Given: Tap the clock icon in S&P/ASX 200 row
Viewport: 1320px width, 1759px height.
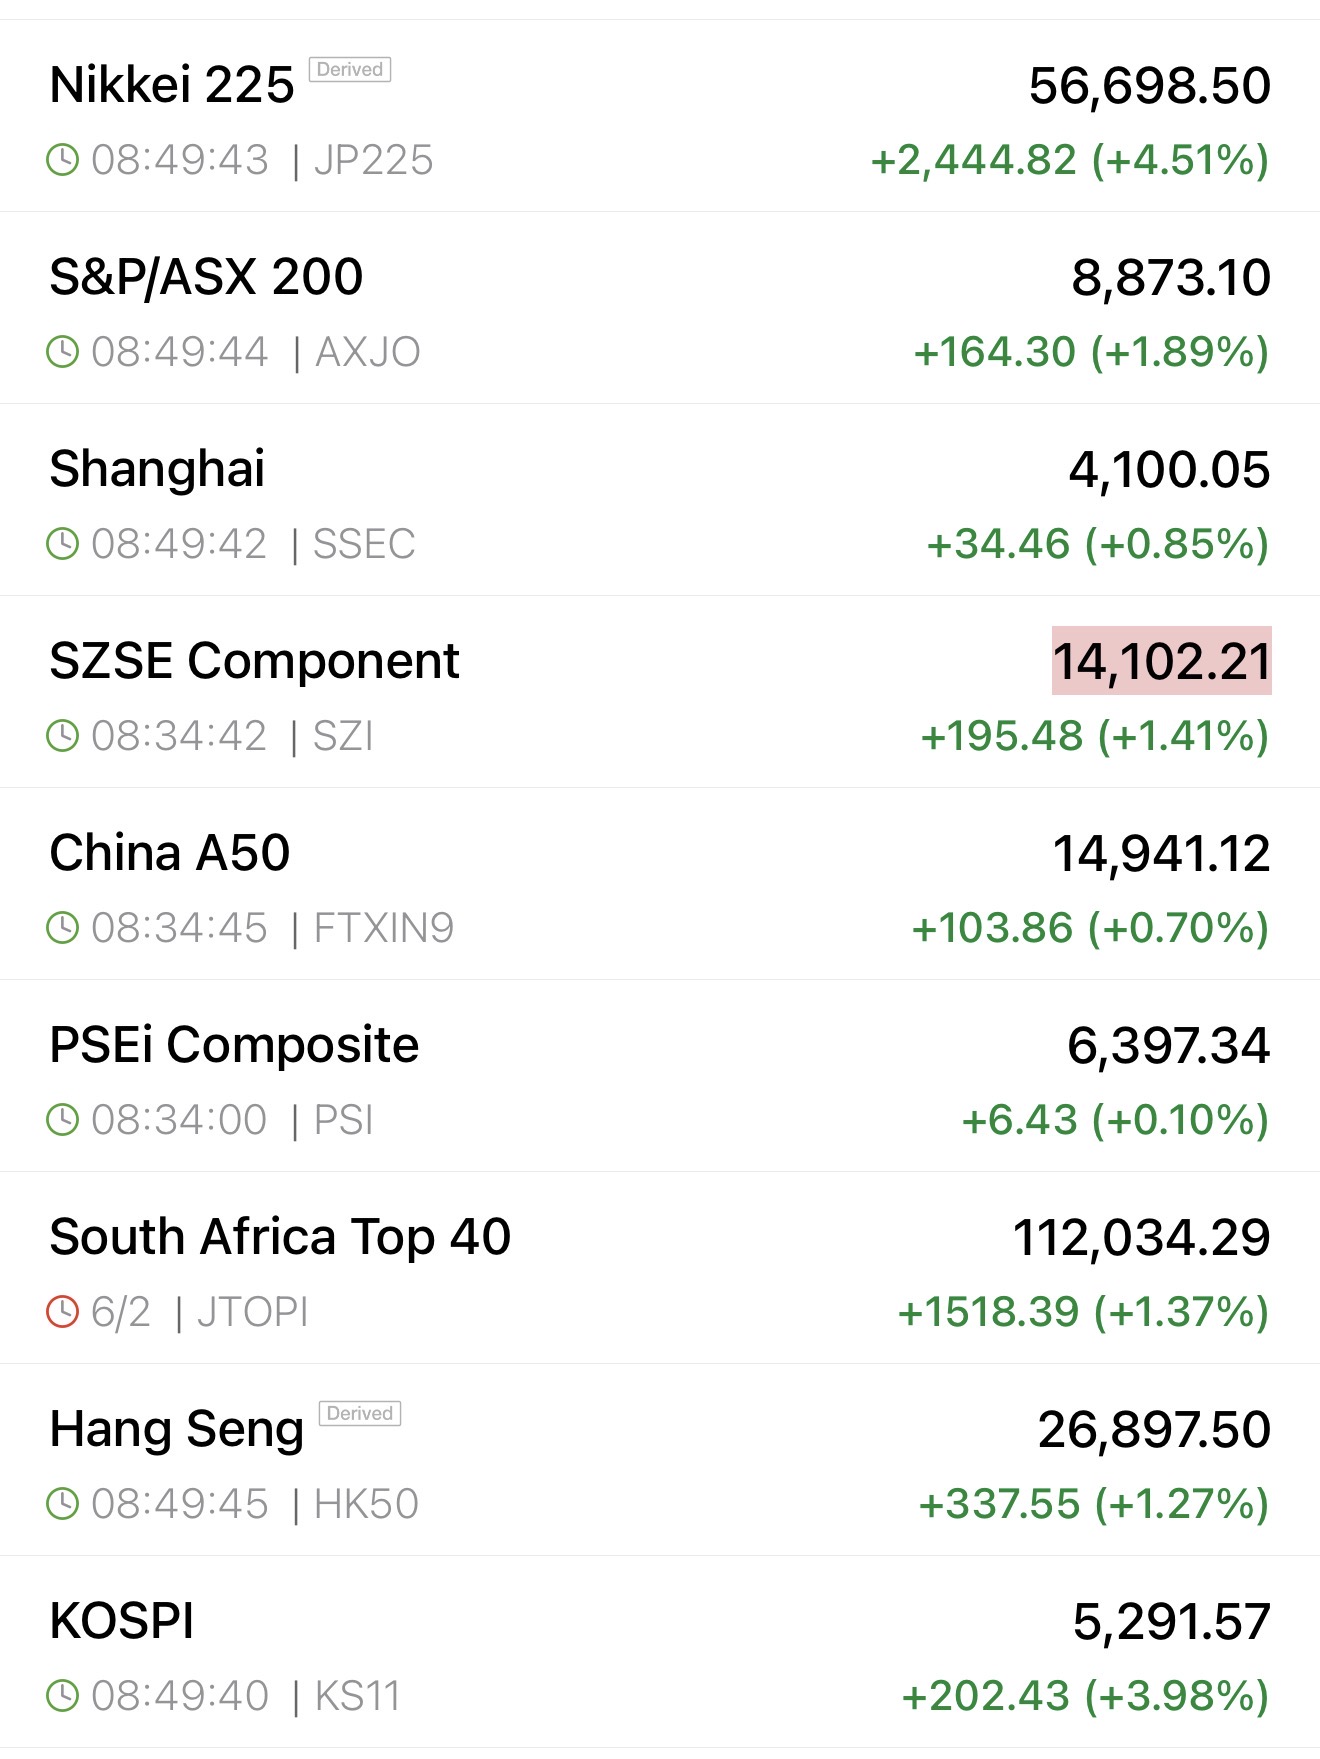Looking at the screenshot, I should (x=62, y=352).
